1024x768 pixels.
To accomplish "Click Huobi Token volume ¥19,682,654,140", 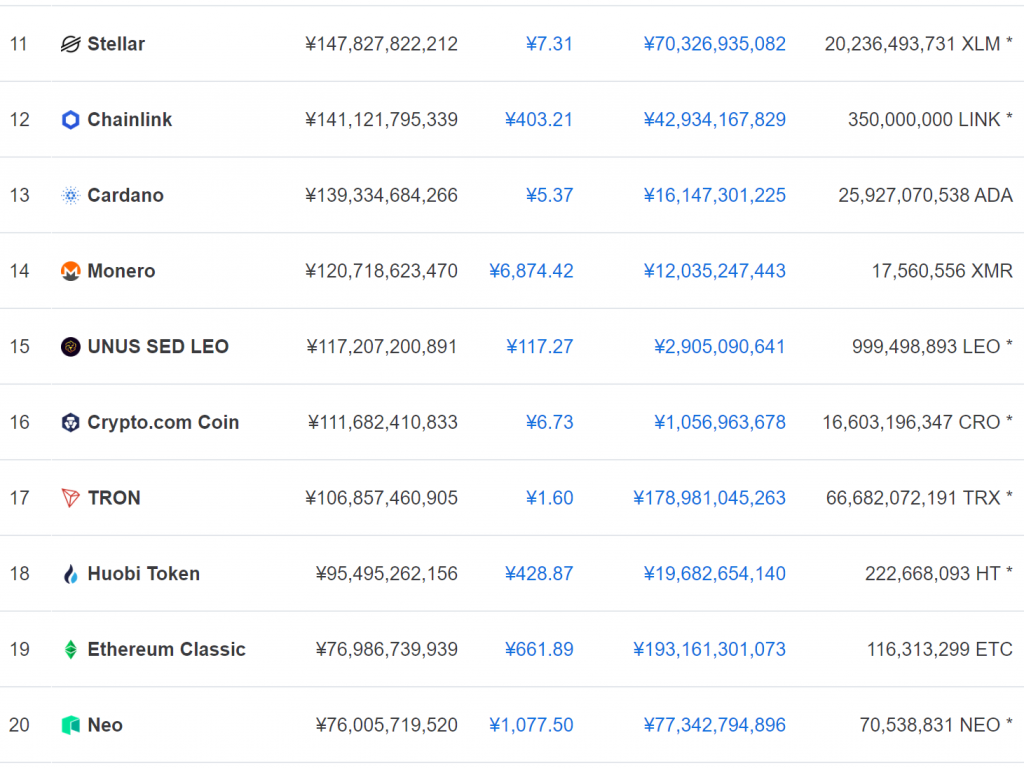I will tap(714, 574).
